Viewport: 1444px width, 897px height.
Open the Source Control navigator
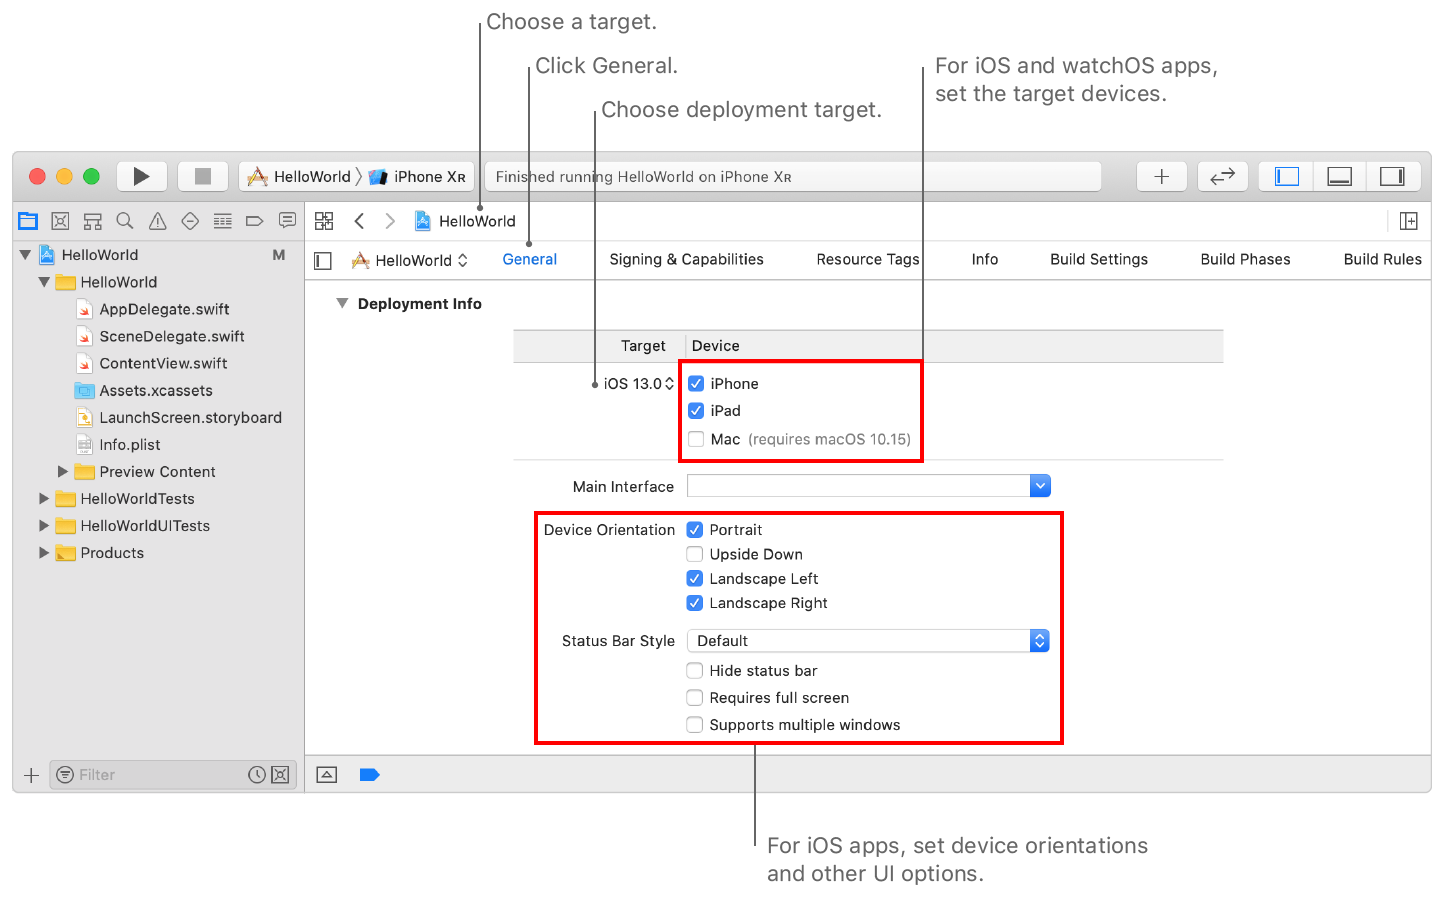click(60, 221)
